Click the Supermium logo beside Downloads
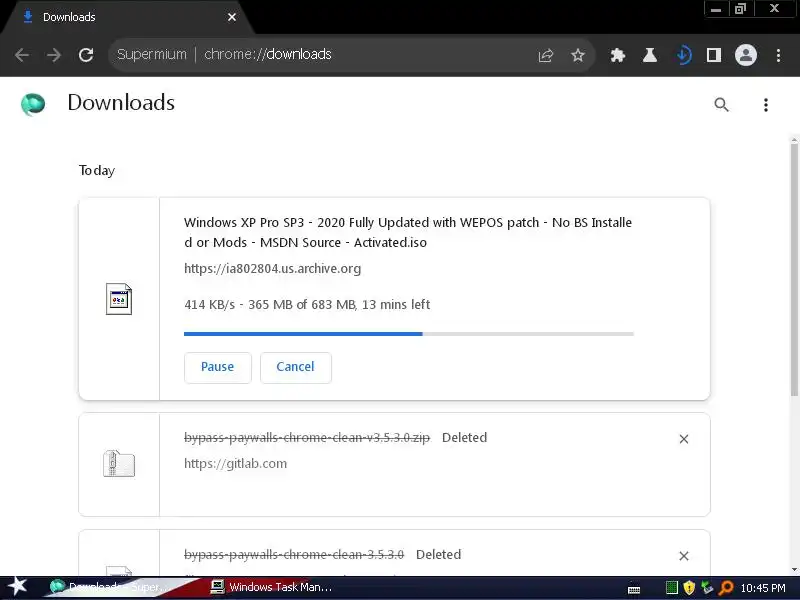The image size is (800, 600). [x=33, y=104]
